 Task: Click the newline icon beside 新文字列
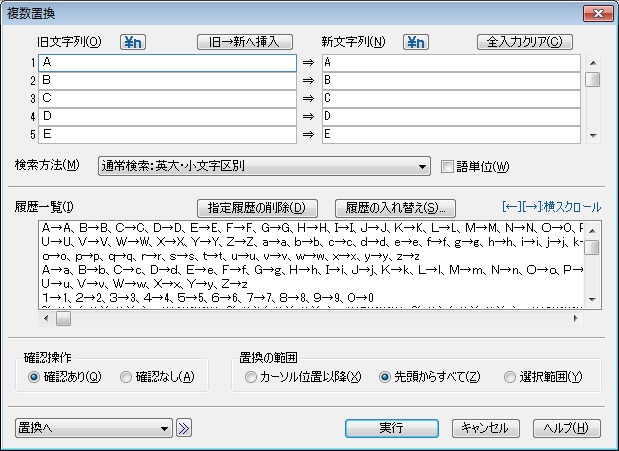(416, 42)
